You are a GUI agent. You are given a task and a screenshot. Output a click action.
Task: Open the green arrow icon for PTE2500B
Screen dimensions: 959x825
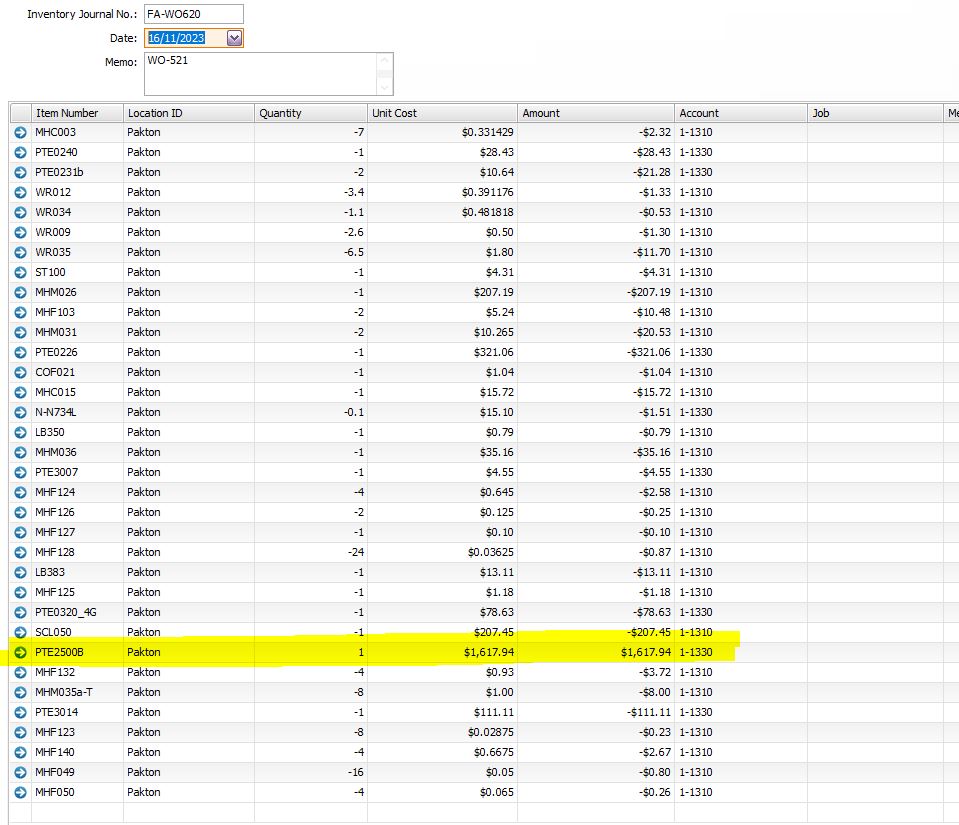pos(20,653)
